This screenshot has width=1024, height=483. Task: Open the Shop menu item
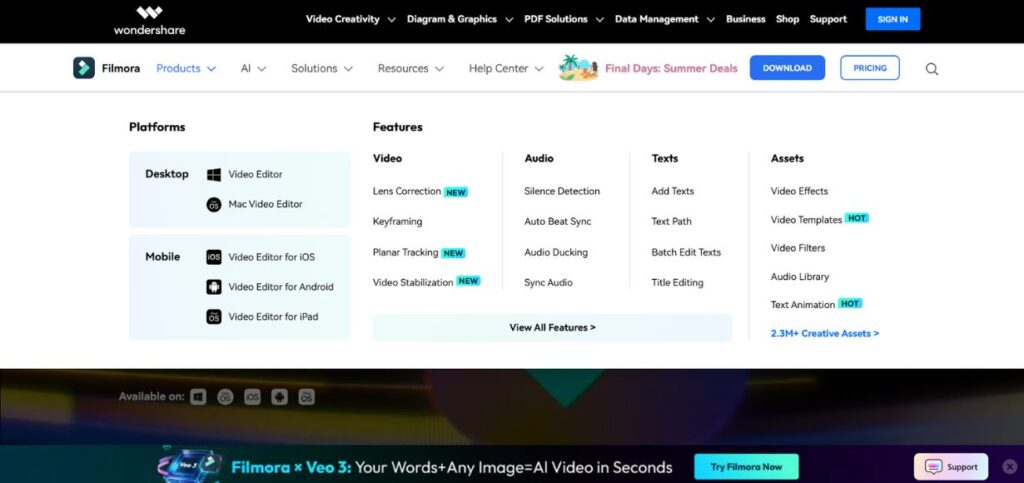coord(787,19)
